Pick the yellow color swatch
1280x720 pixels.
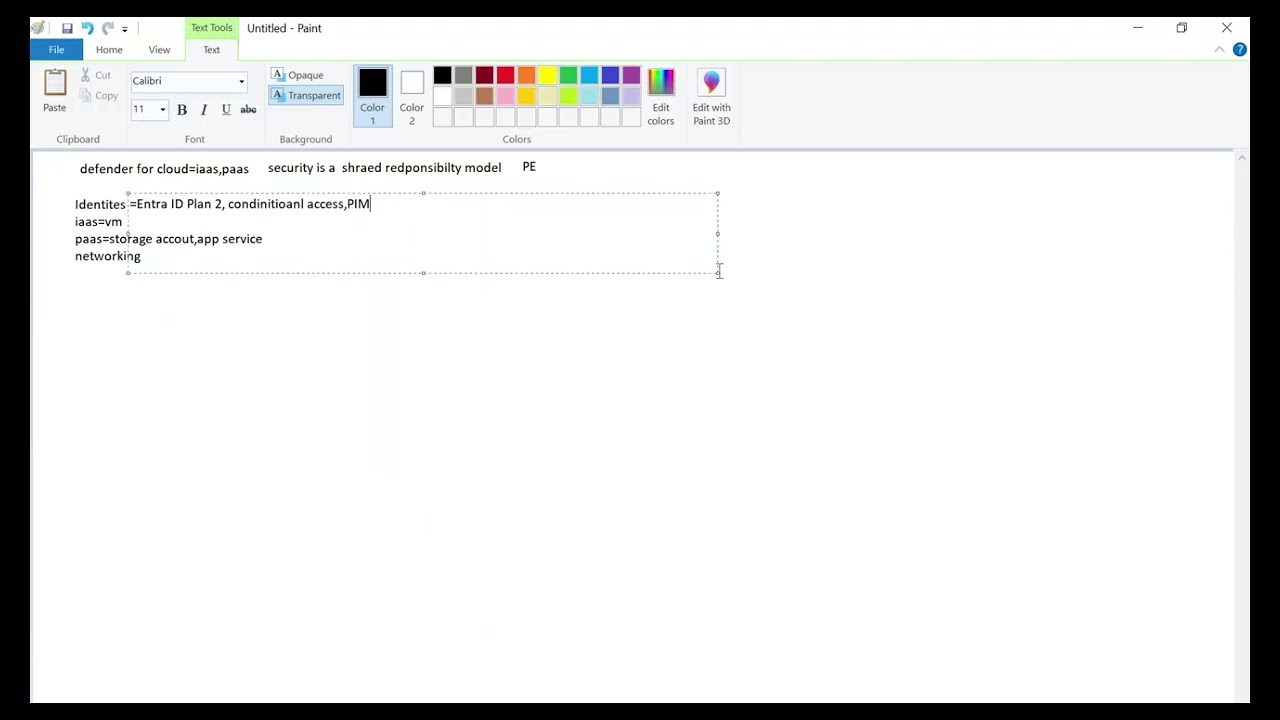coord(547,75)
